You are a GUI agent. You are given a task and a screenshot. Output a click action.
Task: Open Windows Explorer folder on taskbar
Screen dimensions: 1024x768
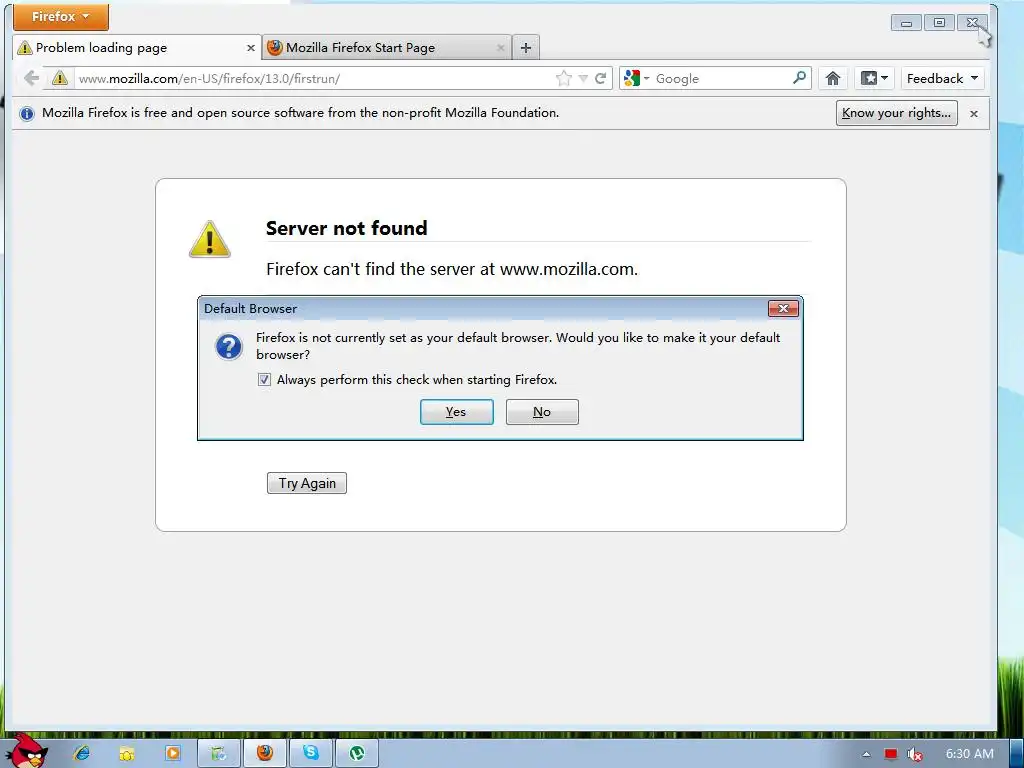127,754
